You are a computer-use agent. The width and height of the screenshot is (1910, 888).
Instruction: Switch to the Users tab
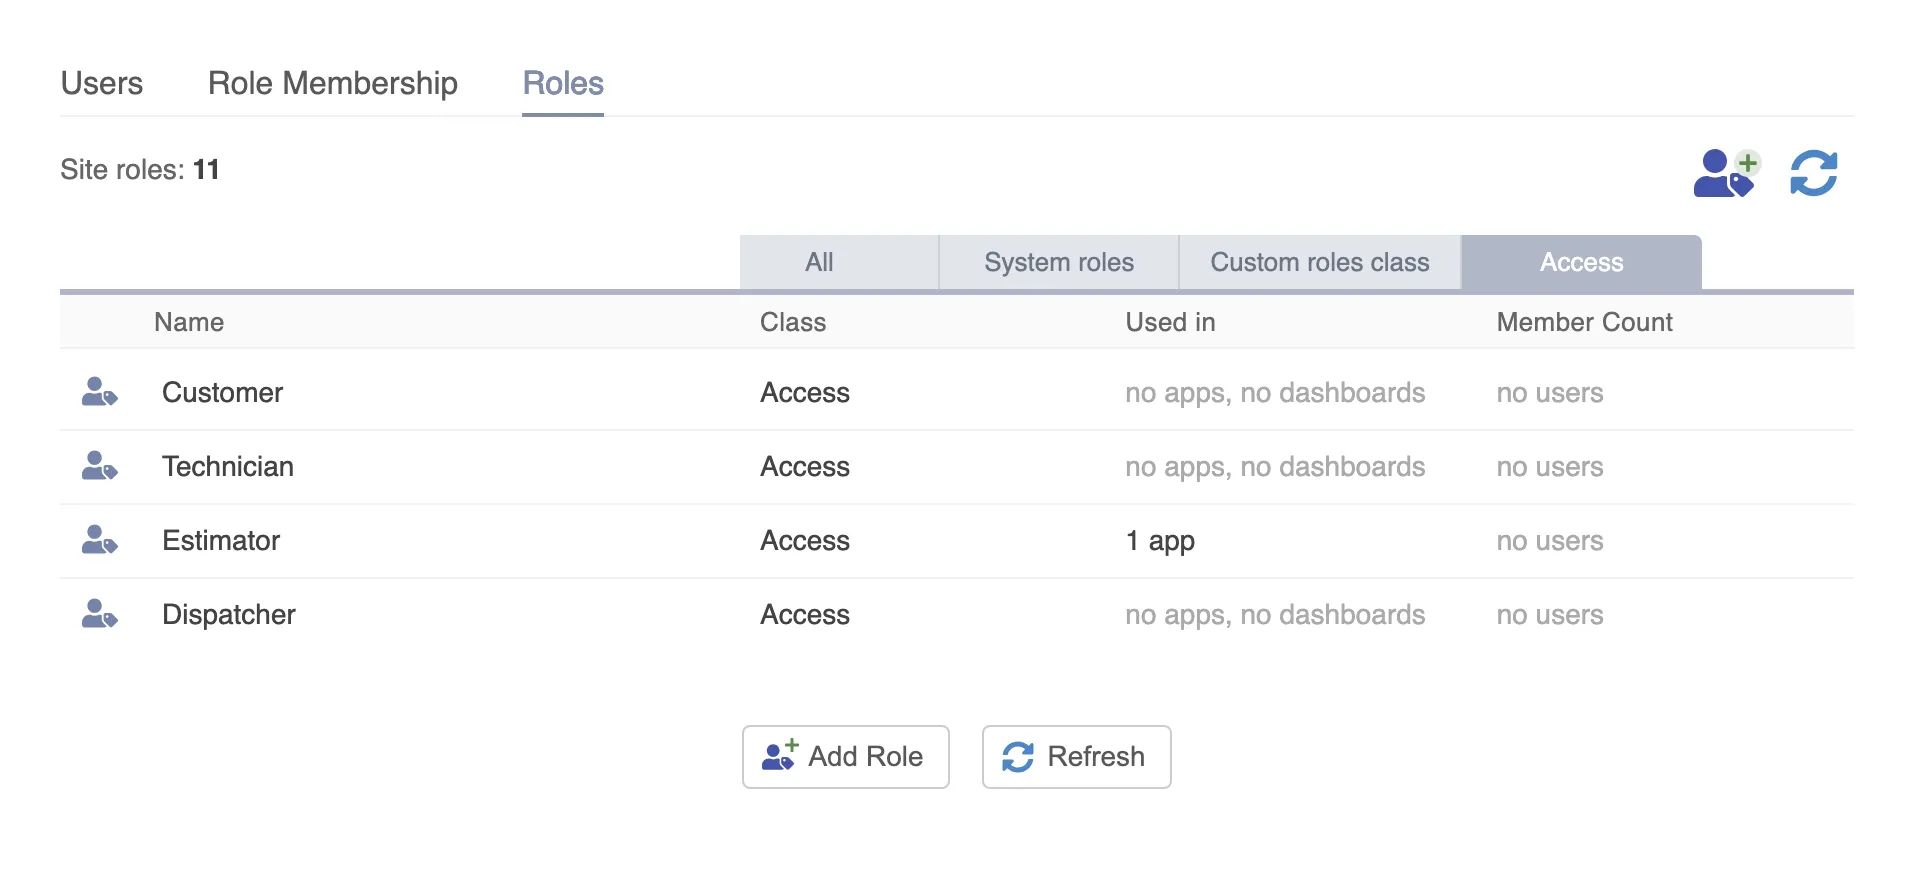[x=102, y=83]
